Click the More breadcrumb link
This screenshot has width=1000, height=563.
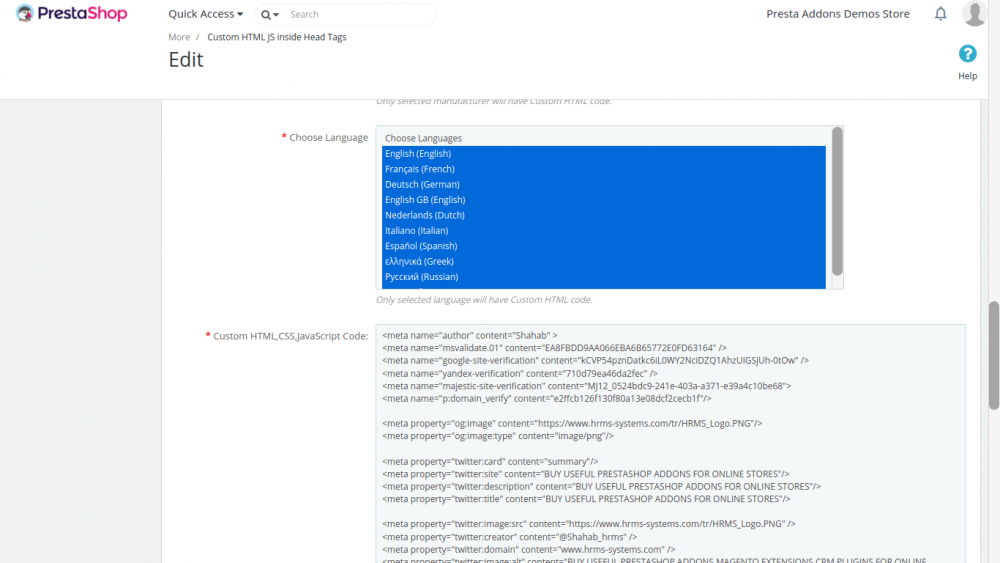click(179, 37)
